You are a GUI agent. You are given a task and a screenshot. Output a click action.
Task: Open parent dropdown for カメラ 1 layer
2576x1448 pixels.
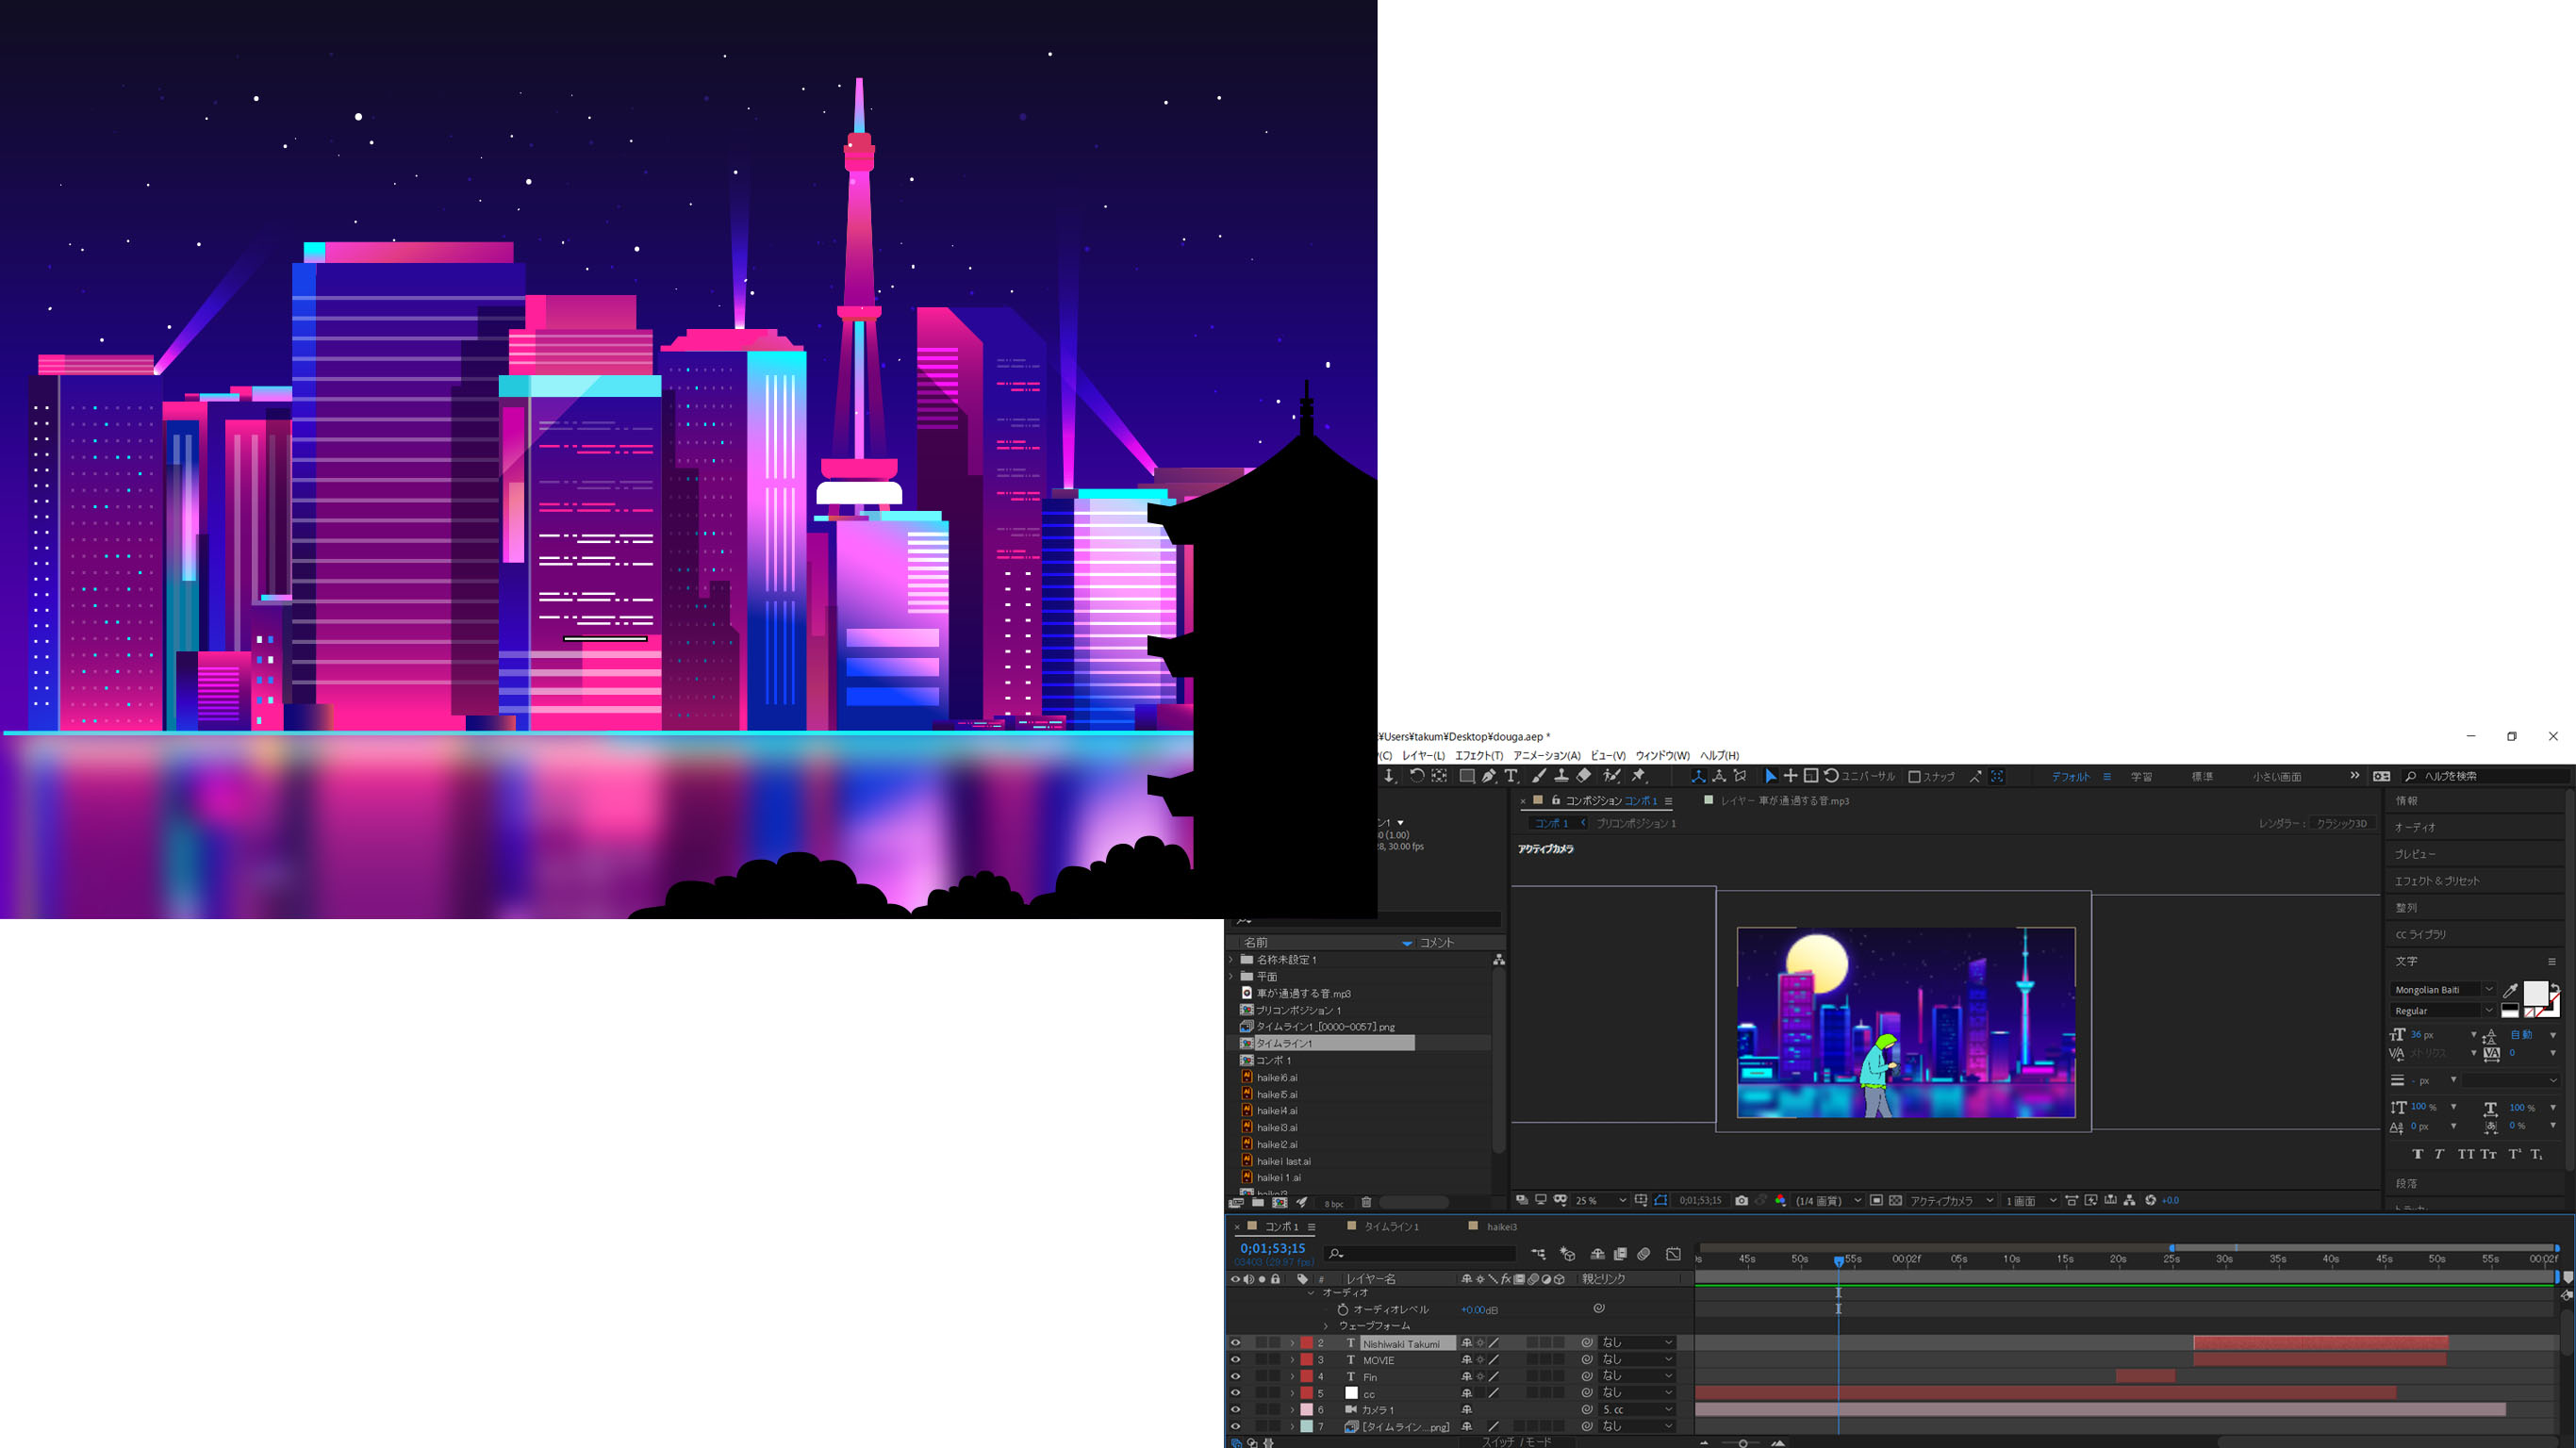coord(1636,1410)
